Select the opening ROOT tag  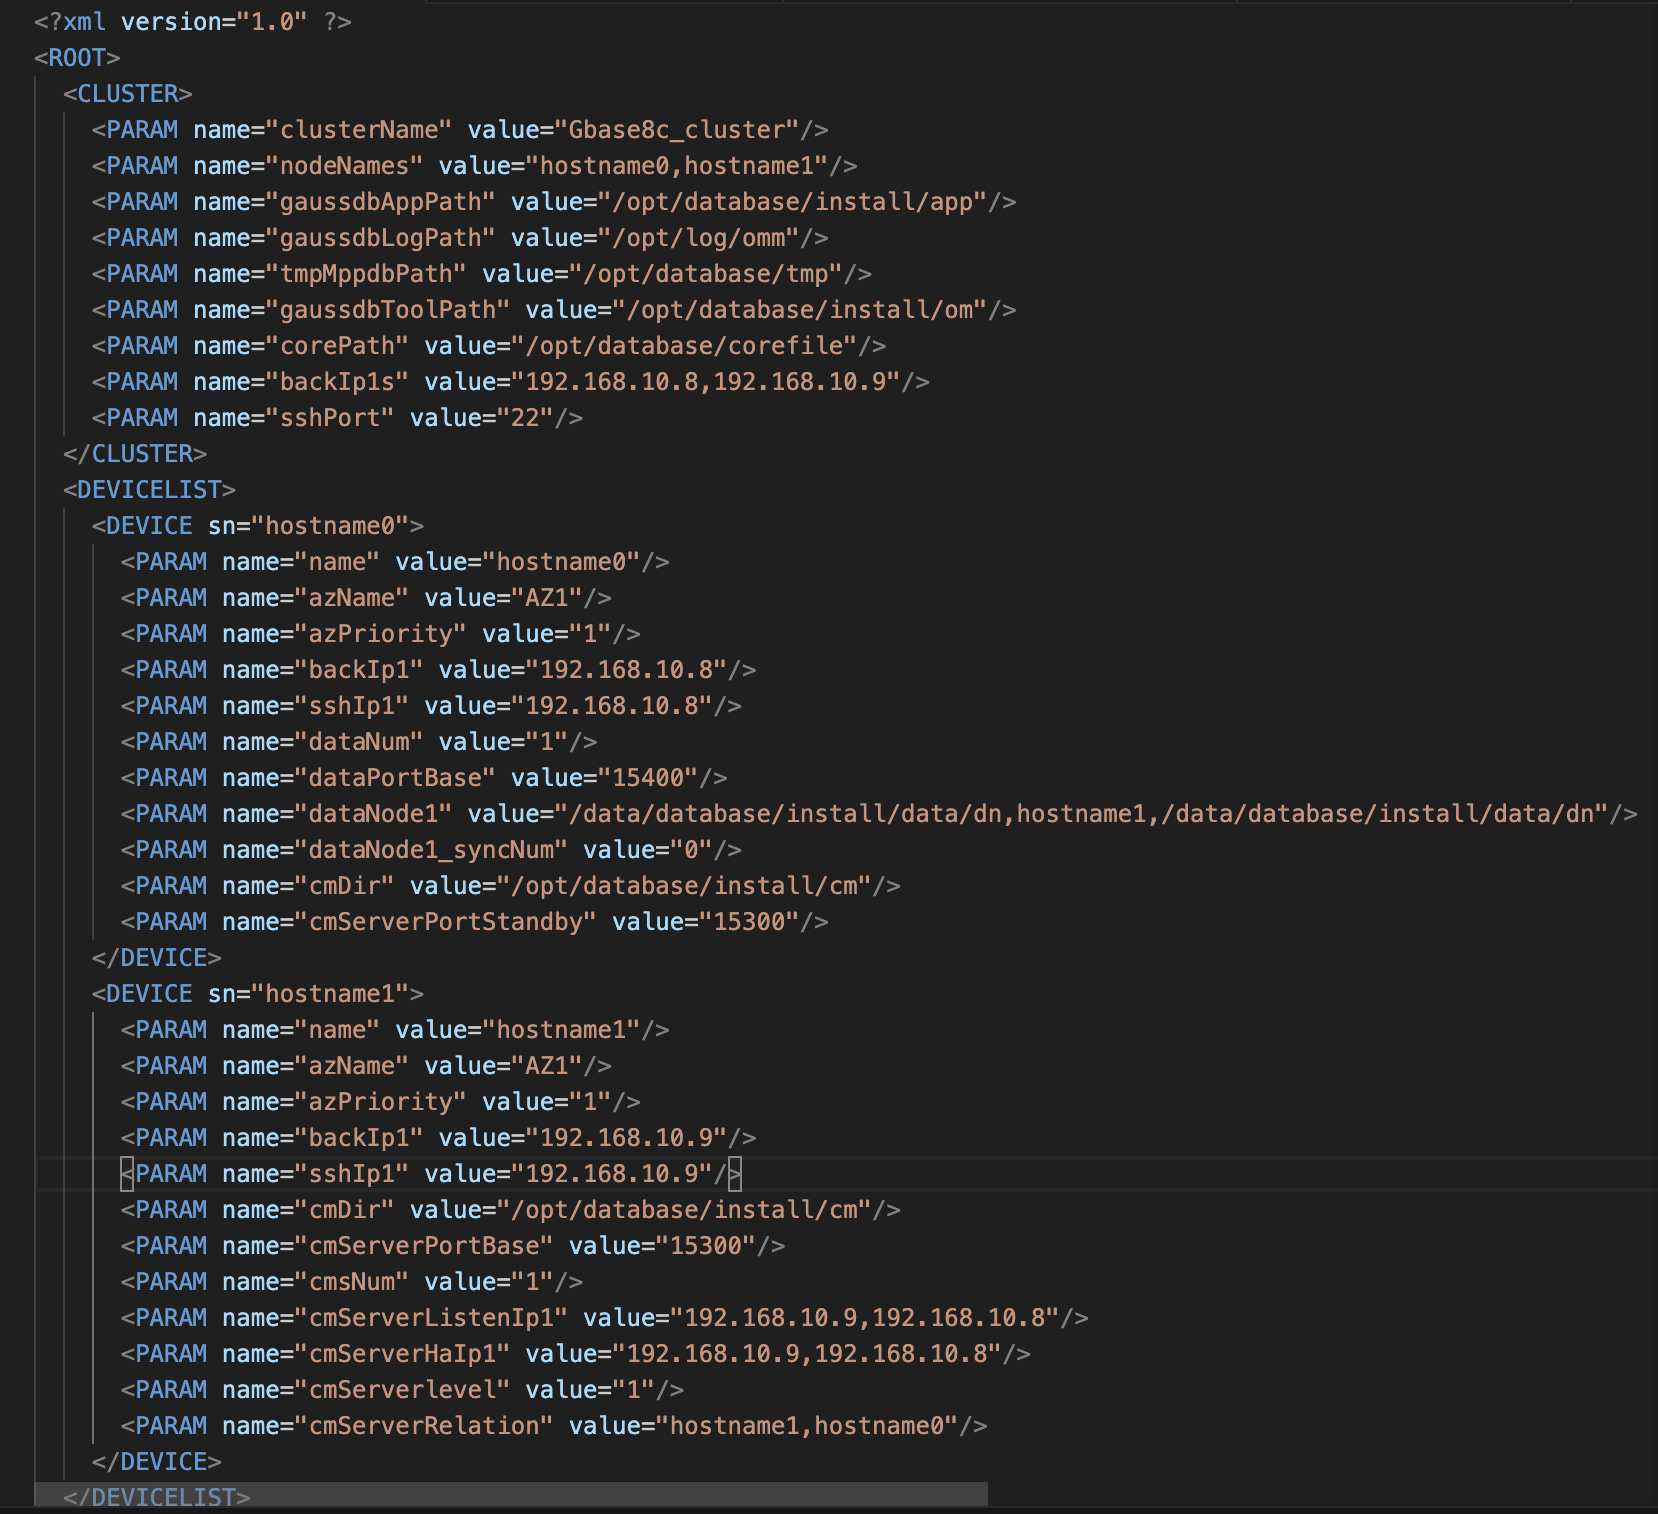[77, 58]
